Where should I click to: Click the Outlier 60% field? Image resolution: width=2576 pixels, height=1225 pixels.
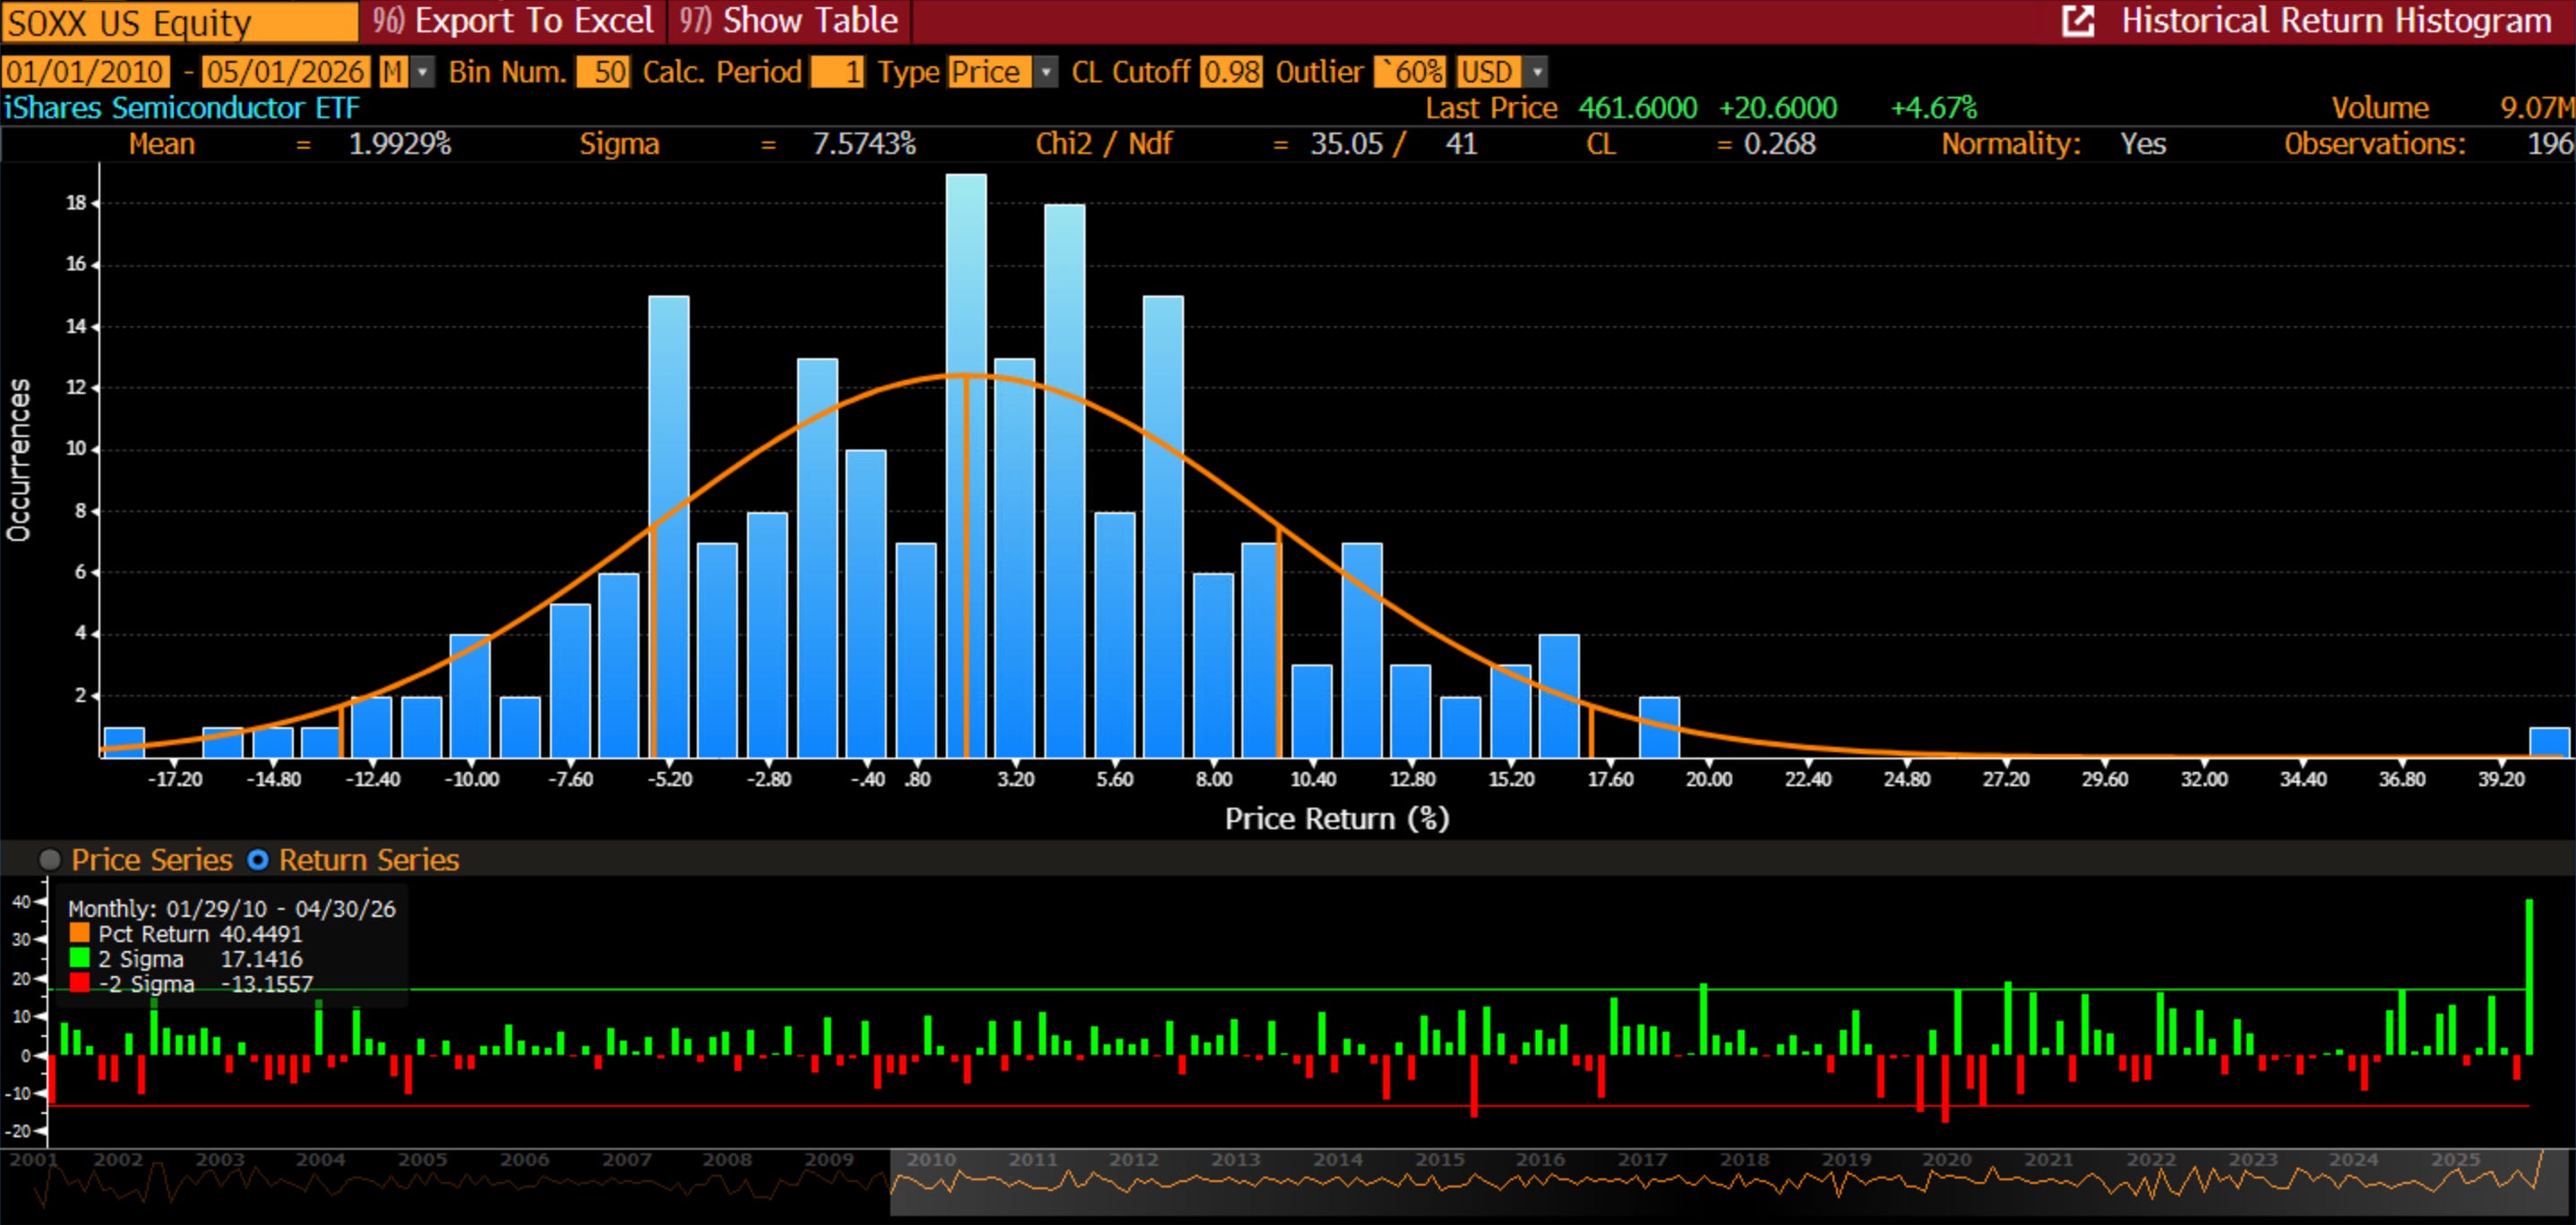coord(1411,72)
